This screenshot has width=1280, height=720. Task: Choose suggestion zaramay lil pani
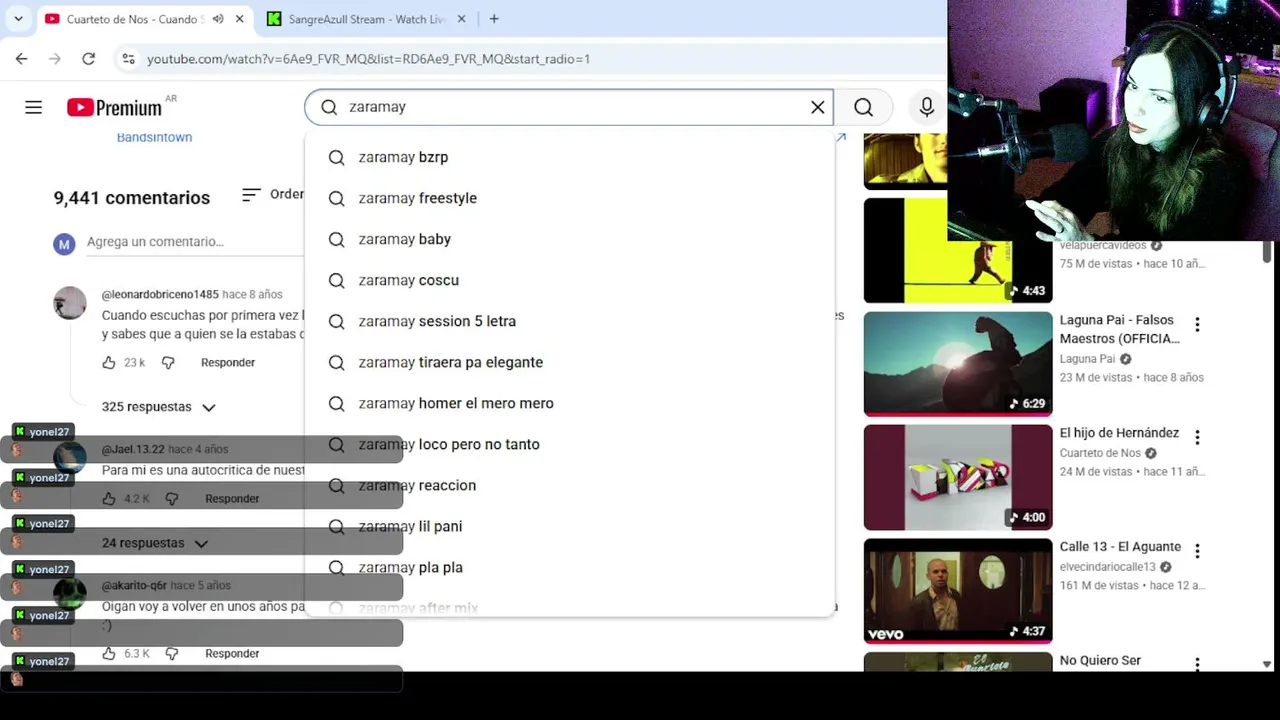point(569,526)
